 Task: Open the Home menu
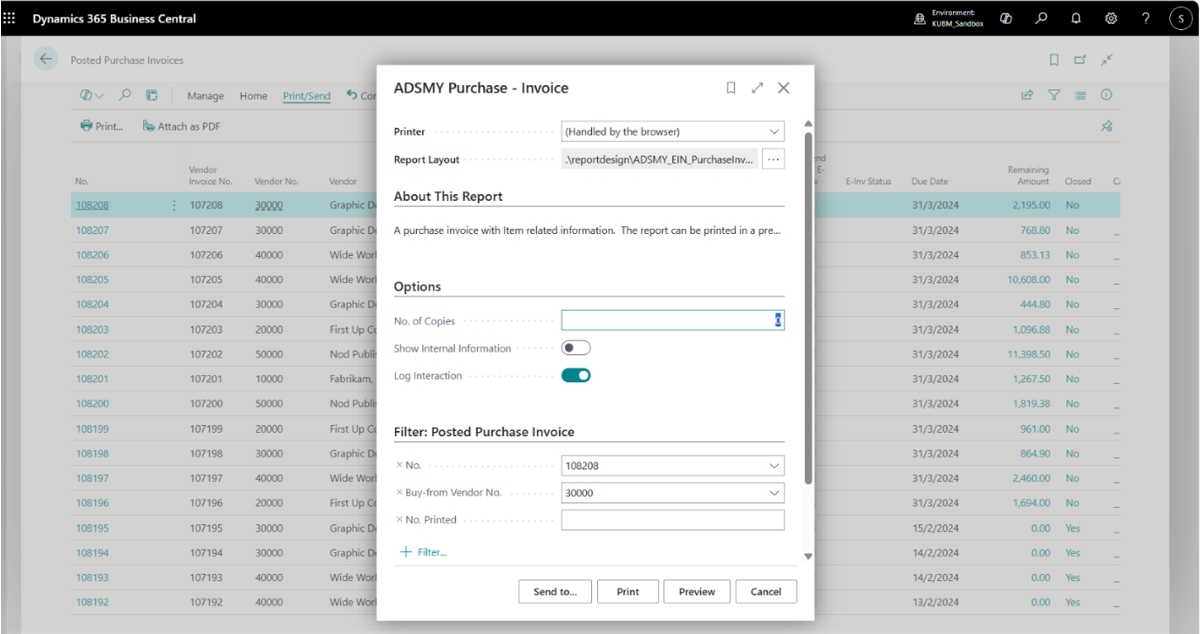point(253,96)
